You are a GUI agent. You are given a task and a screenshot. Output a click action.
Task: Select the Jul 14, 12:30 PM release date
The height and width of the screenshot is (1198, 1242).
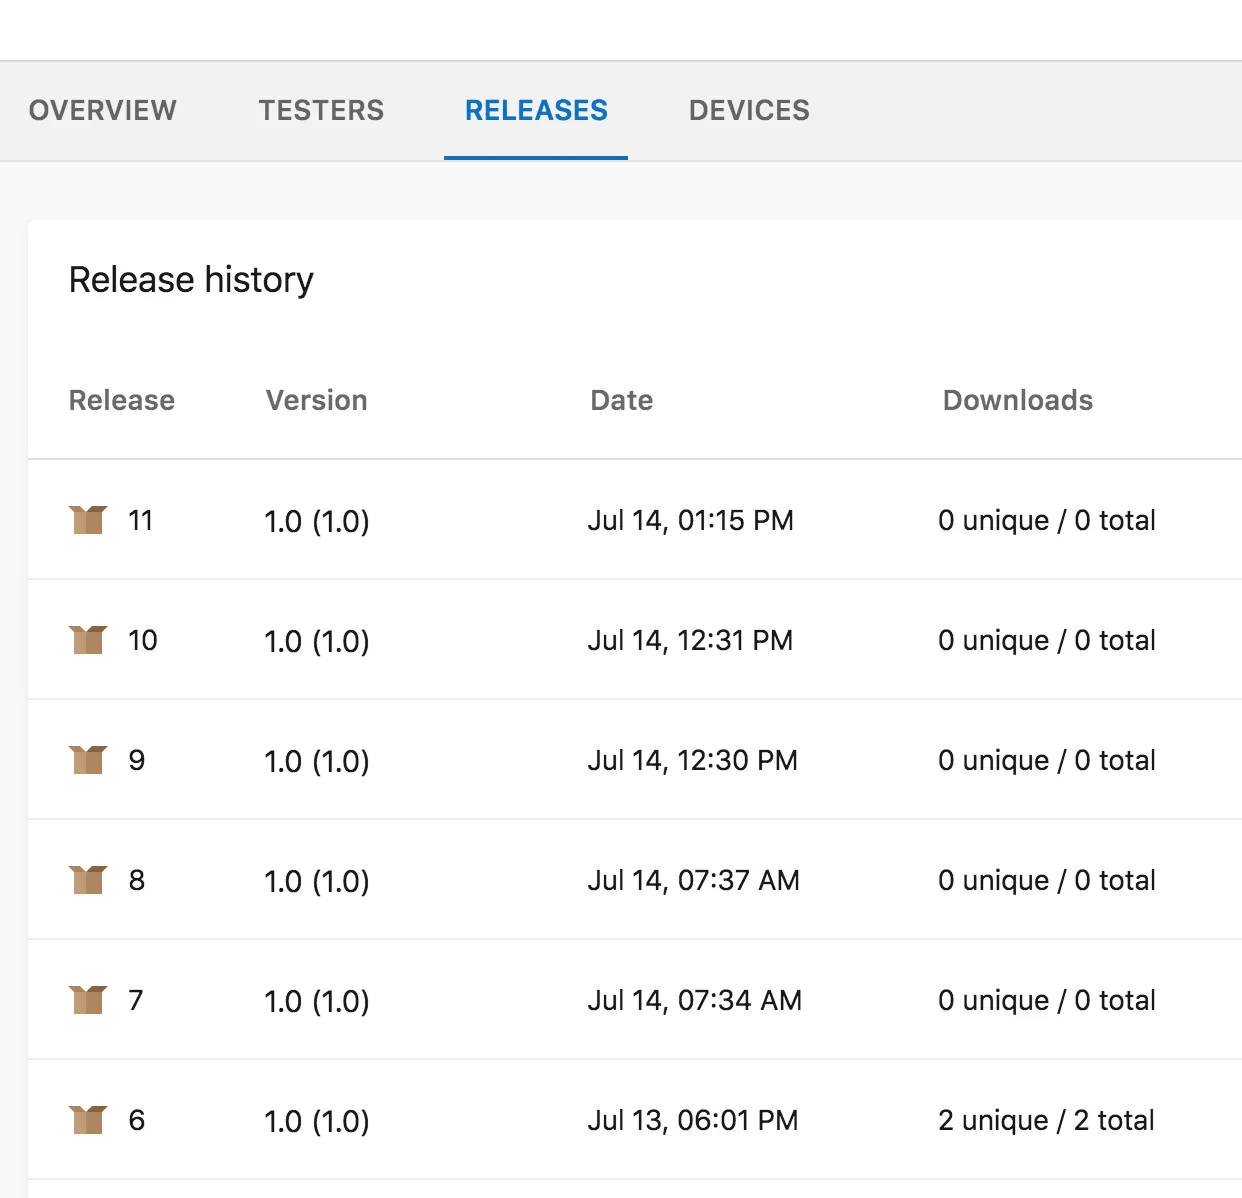[x=692, y=760]
